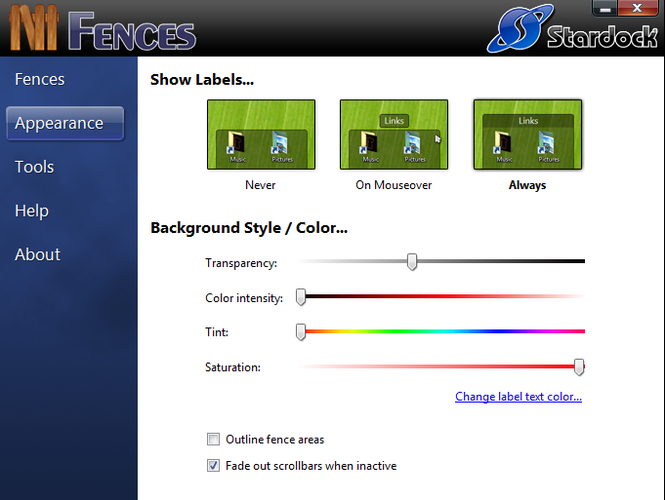
Task: Click the Color intensity slider handle
Action: tap(301, 297)
